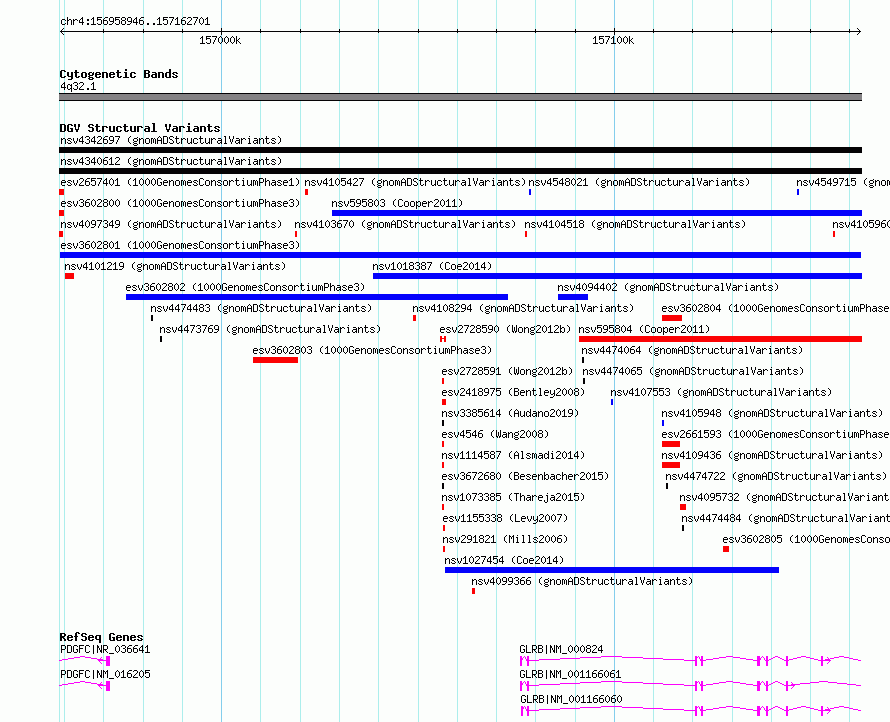890x722 pixels.
Task: Open the nsv4095732 variant label
Action: [x=784, y=497]
